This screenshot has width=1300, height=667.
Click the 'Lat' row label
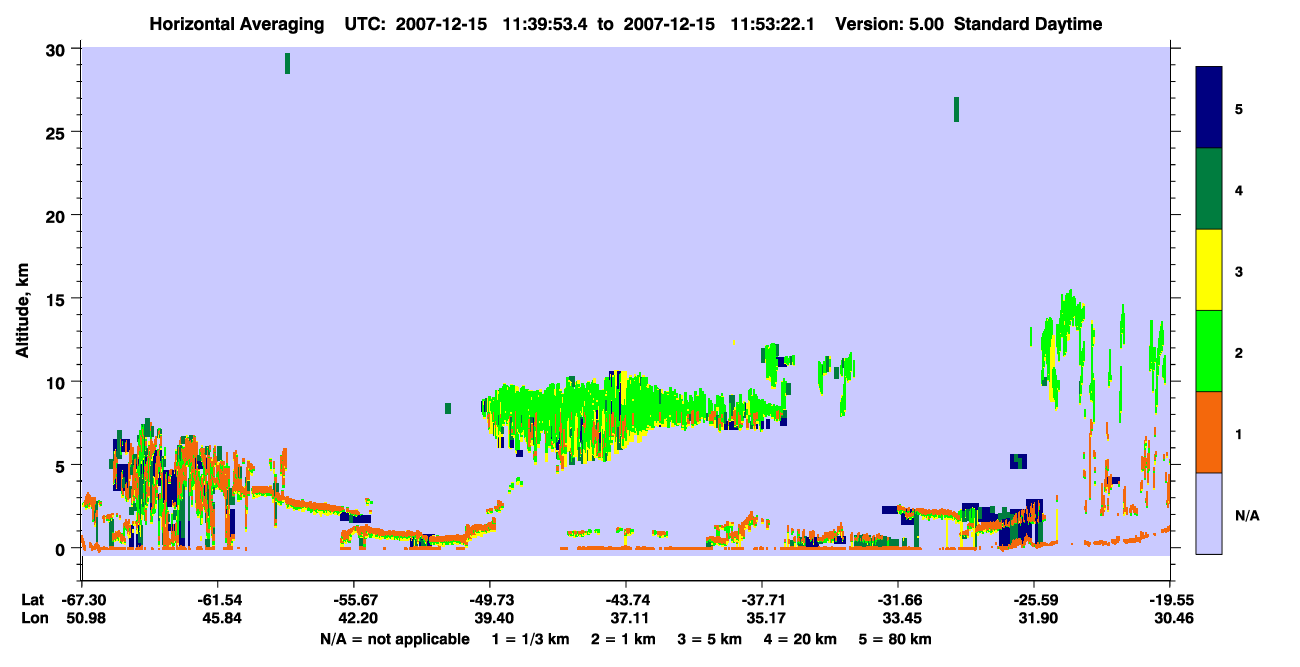[x=32, y=600]
